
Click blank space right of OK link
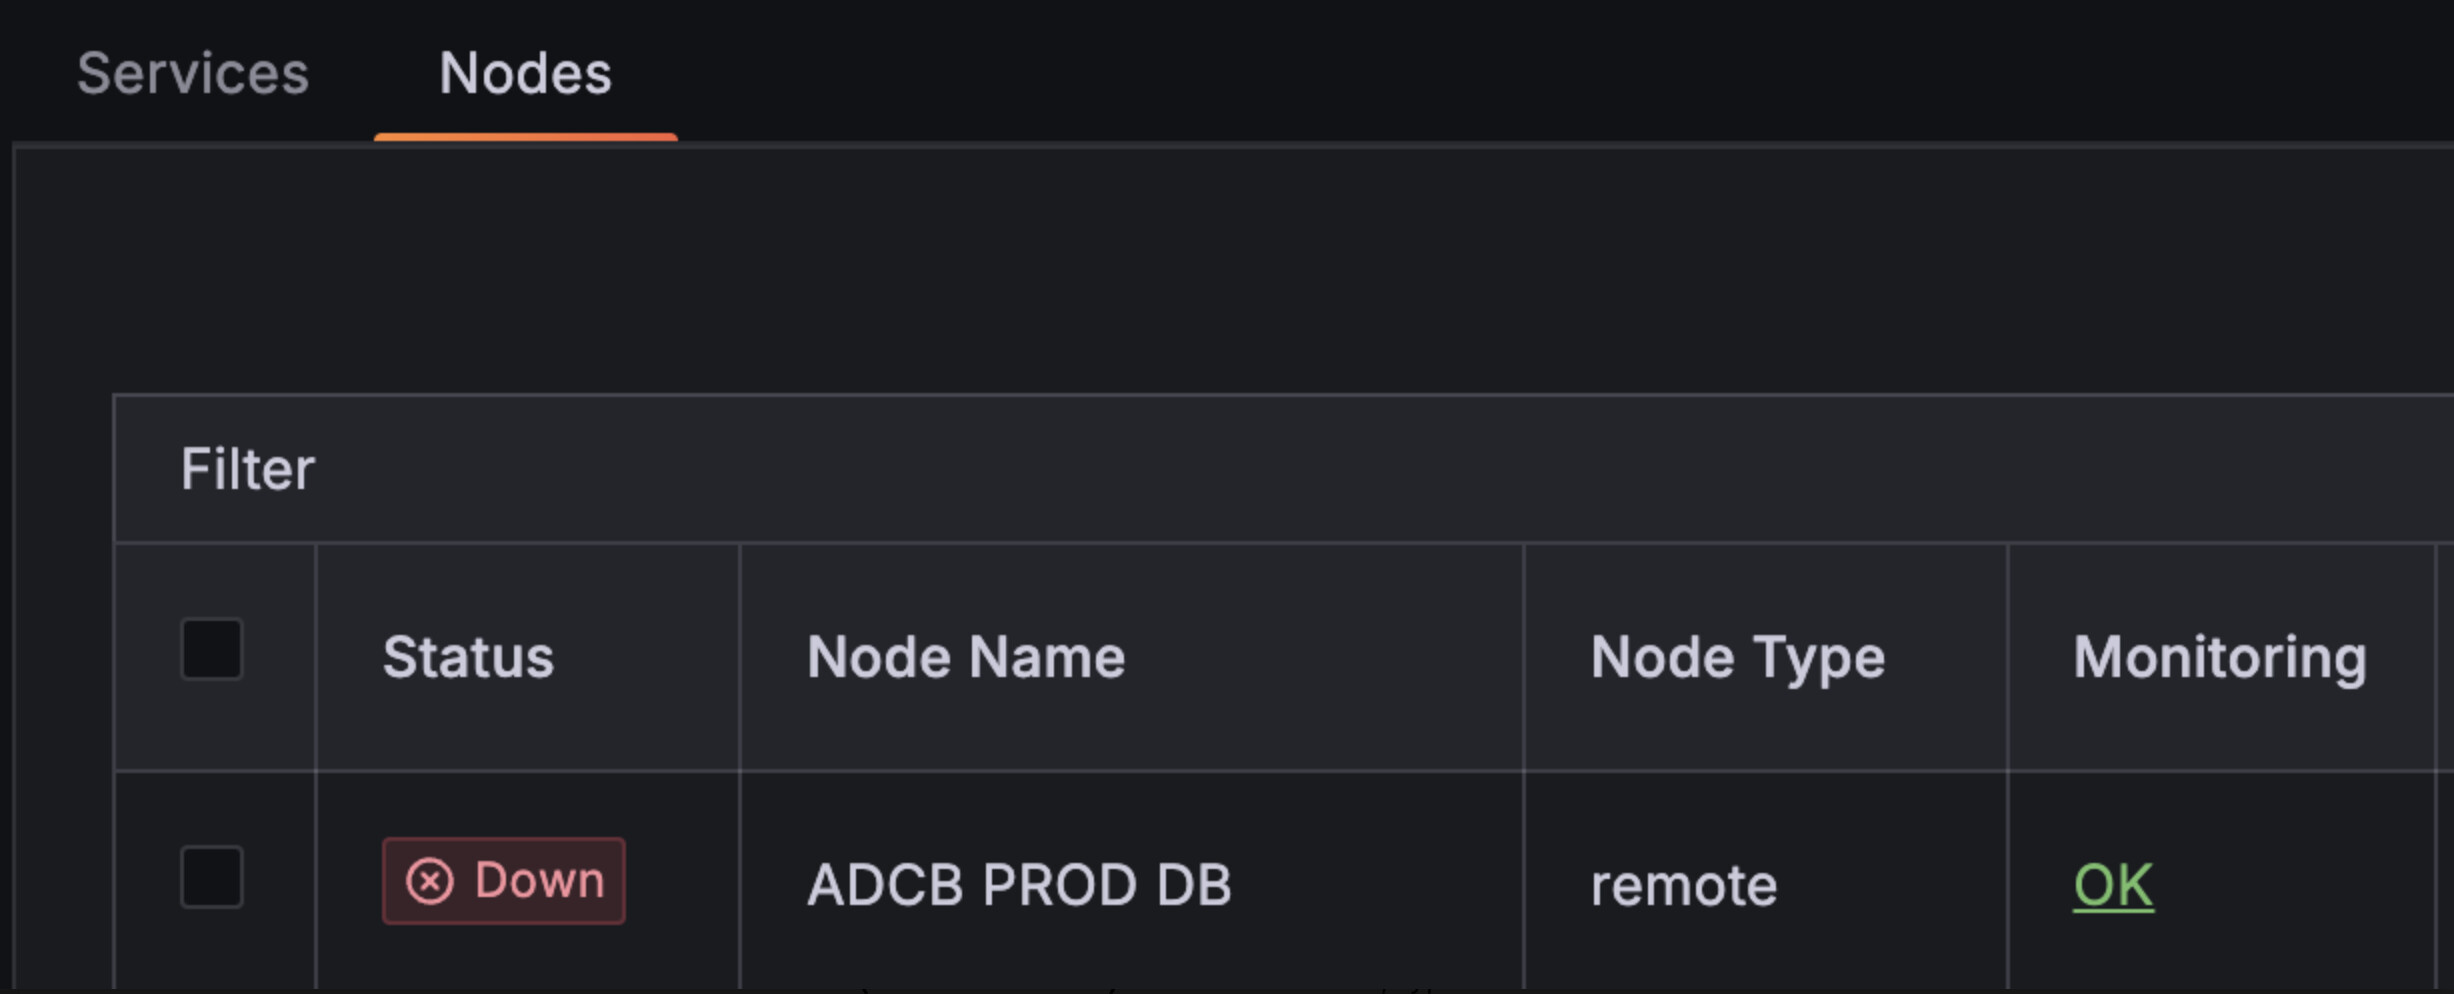[2300, 885]
